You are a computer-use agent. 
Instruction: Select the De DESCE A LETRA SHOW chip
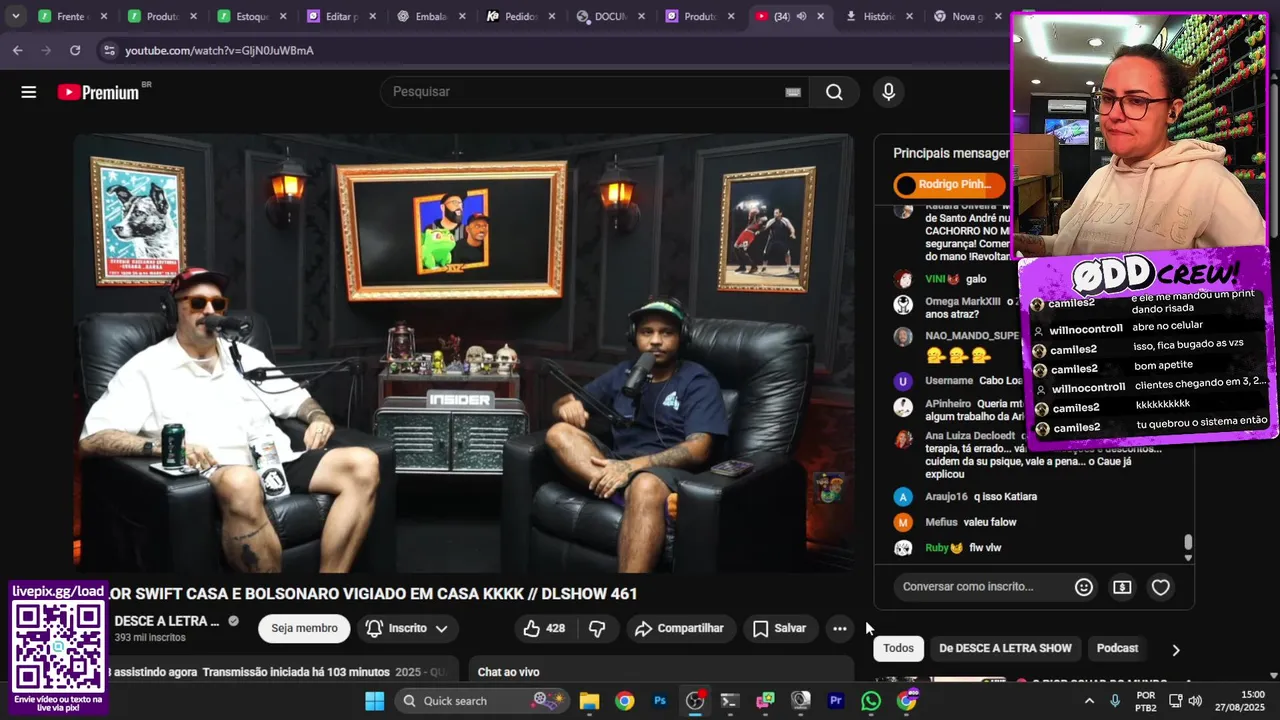pyautogui.click(x=1005, y=648)
